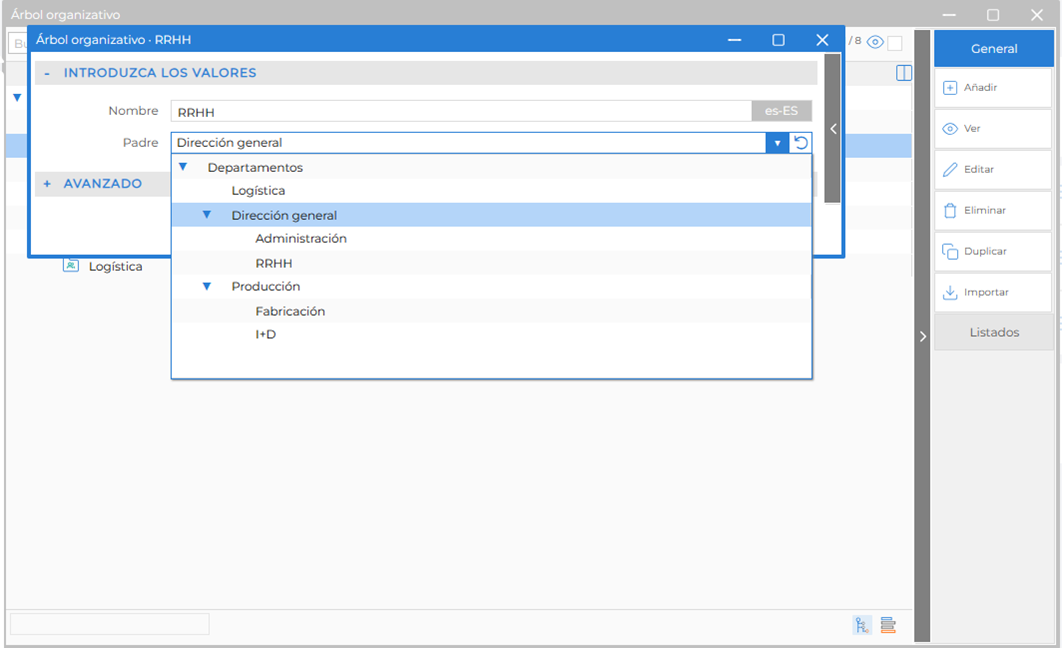Select Dirección general in dropdown tree
Screen dimensions: 1062x648
[x=284, y=215]
